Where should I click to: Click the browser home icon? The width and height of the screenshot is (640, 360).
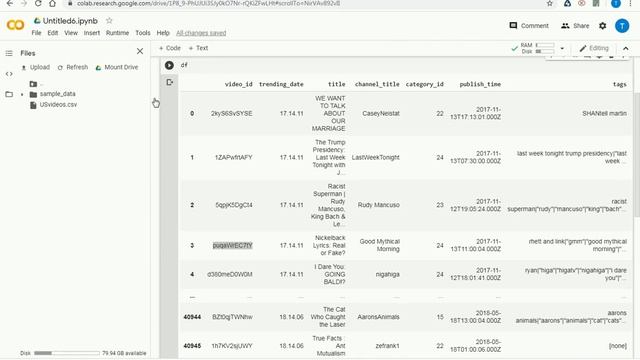[52, 3]
